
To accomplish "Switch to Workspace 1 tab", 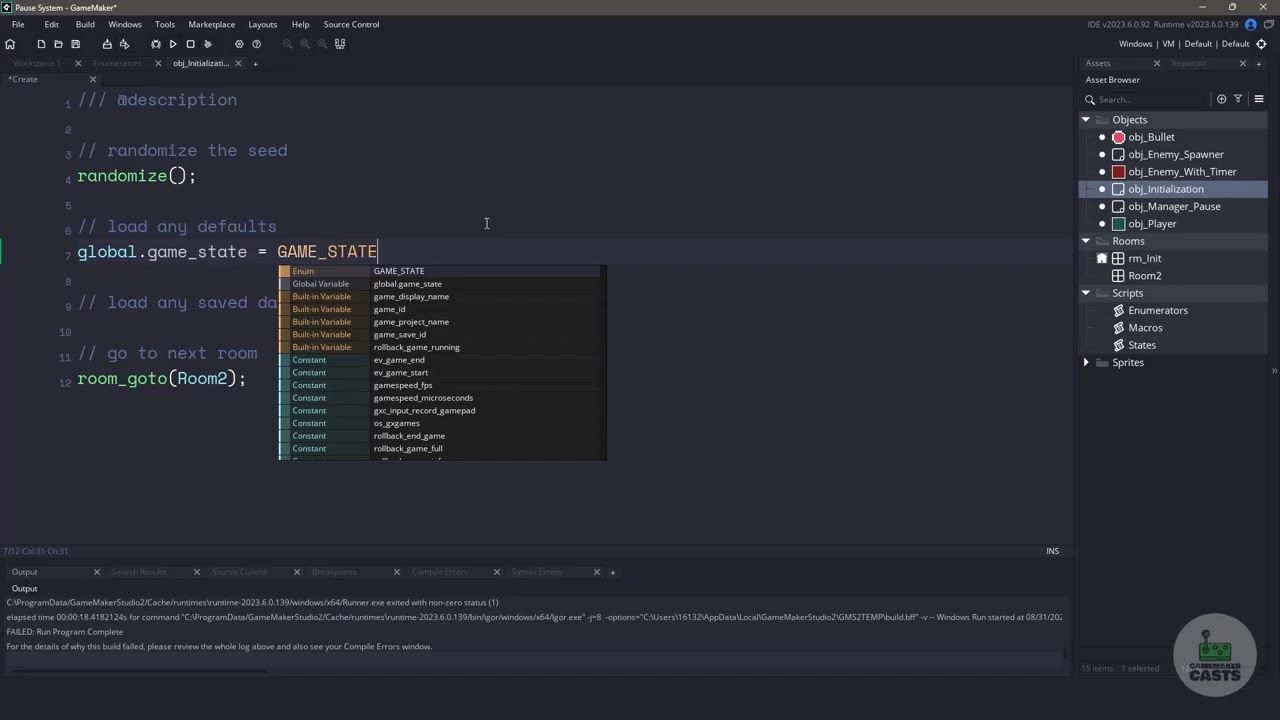I will click(x=37, y=63).
